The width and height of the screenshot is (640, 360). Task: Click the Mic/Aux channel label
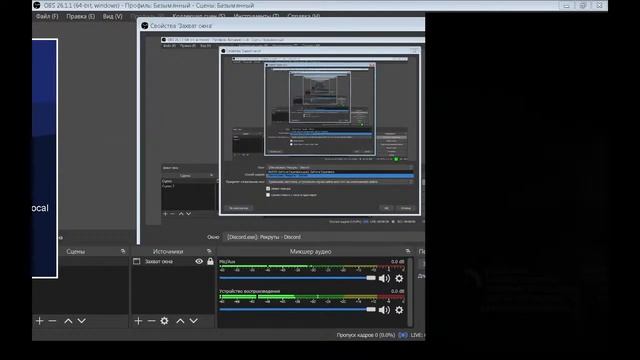click(x=227, y=262)
